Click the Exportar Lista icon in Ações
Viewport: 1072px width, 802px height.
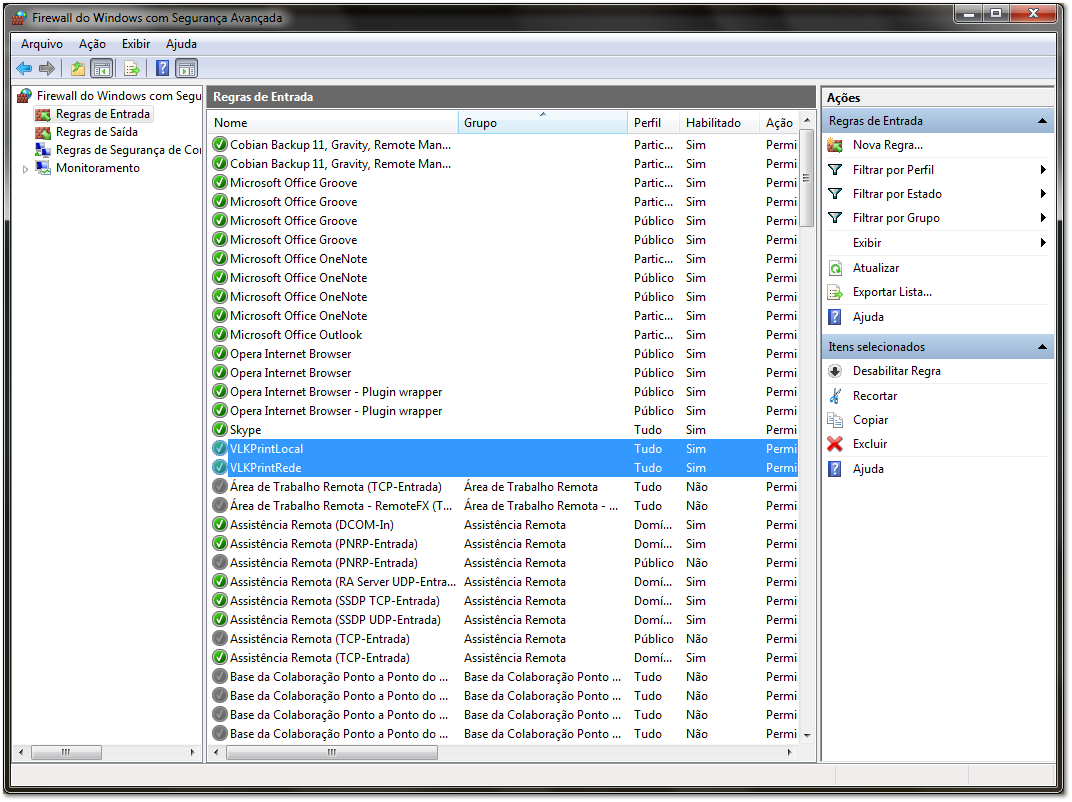pos(835,293)
